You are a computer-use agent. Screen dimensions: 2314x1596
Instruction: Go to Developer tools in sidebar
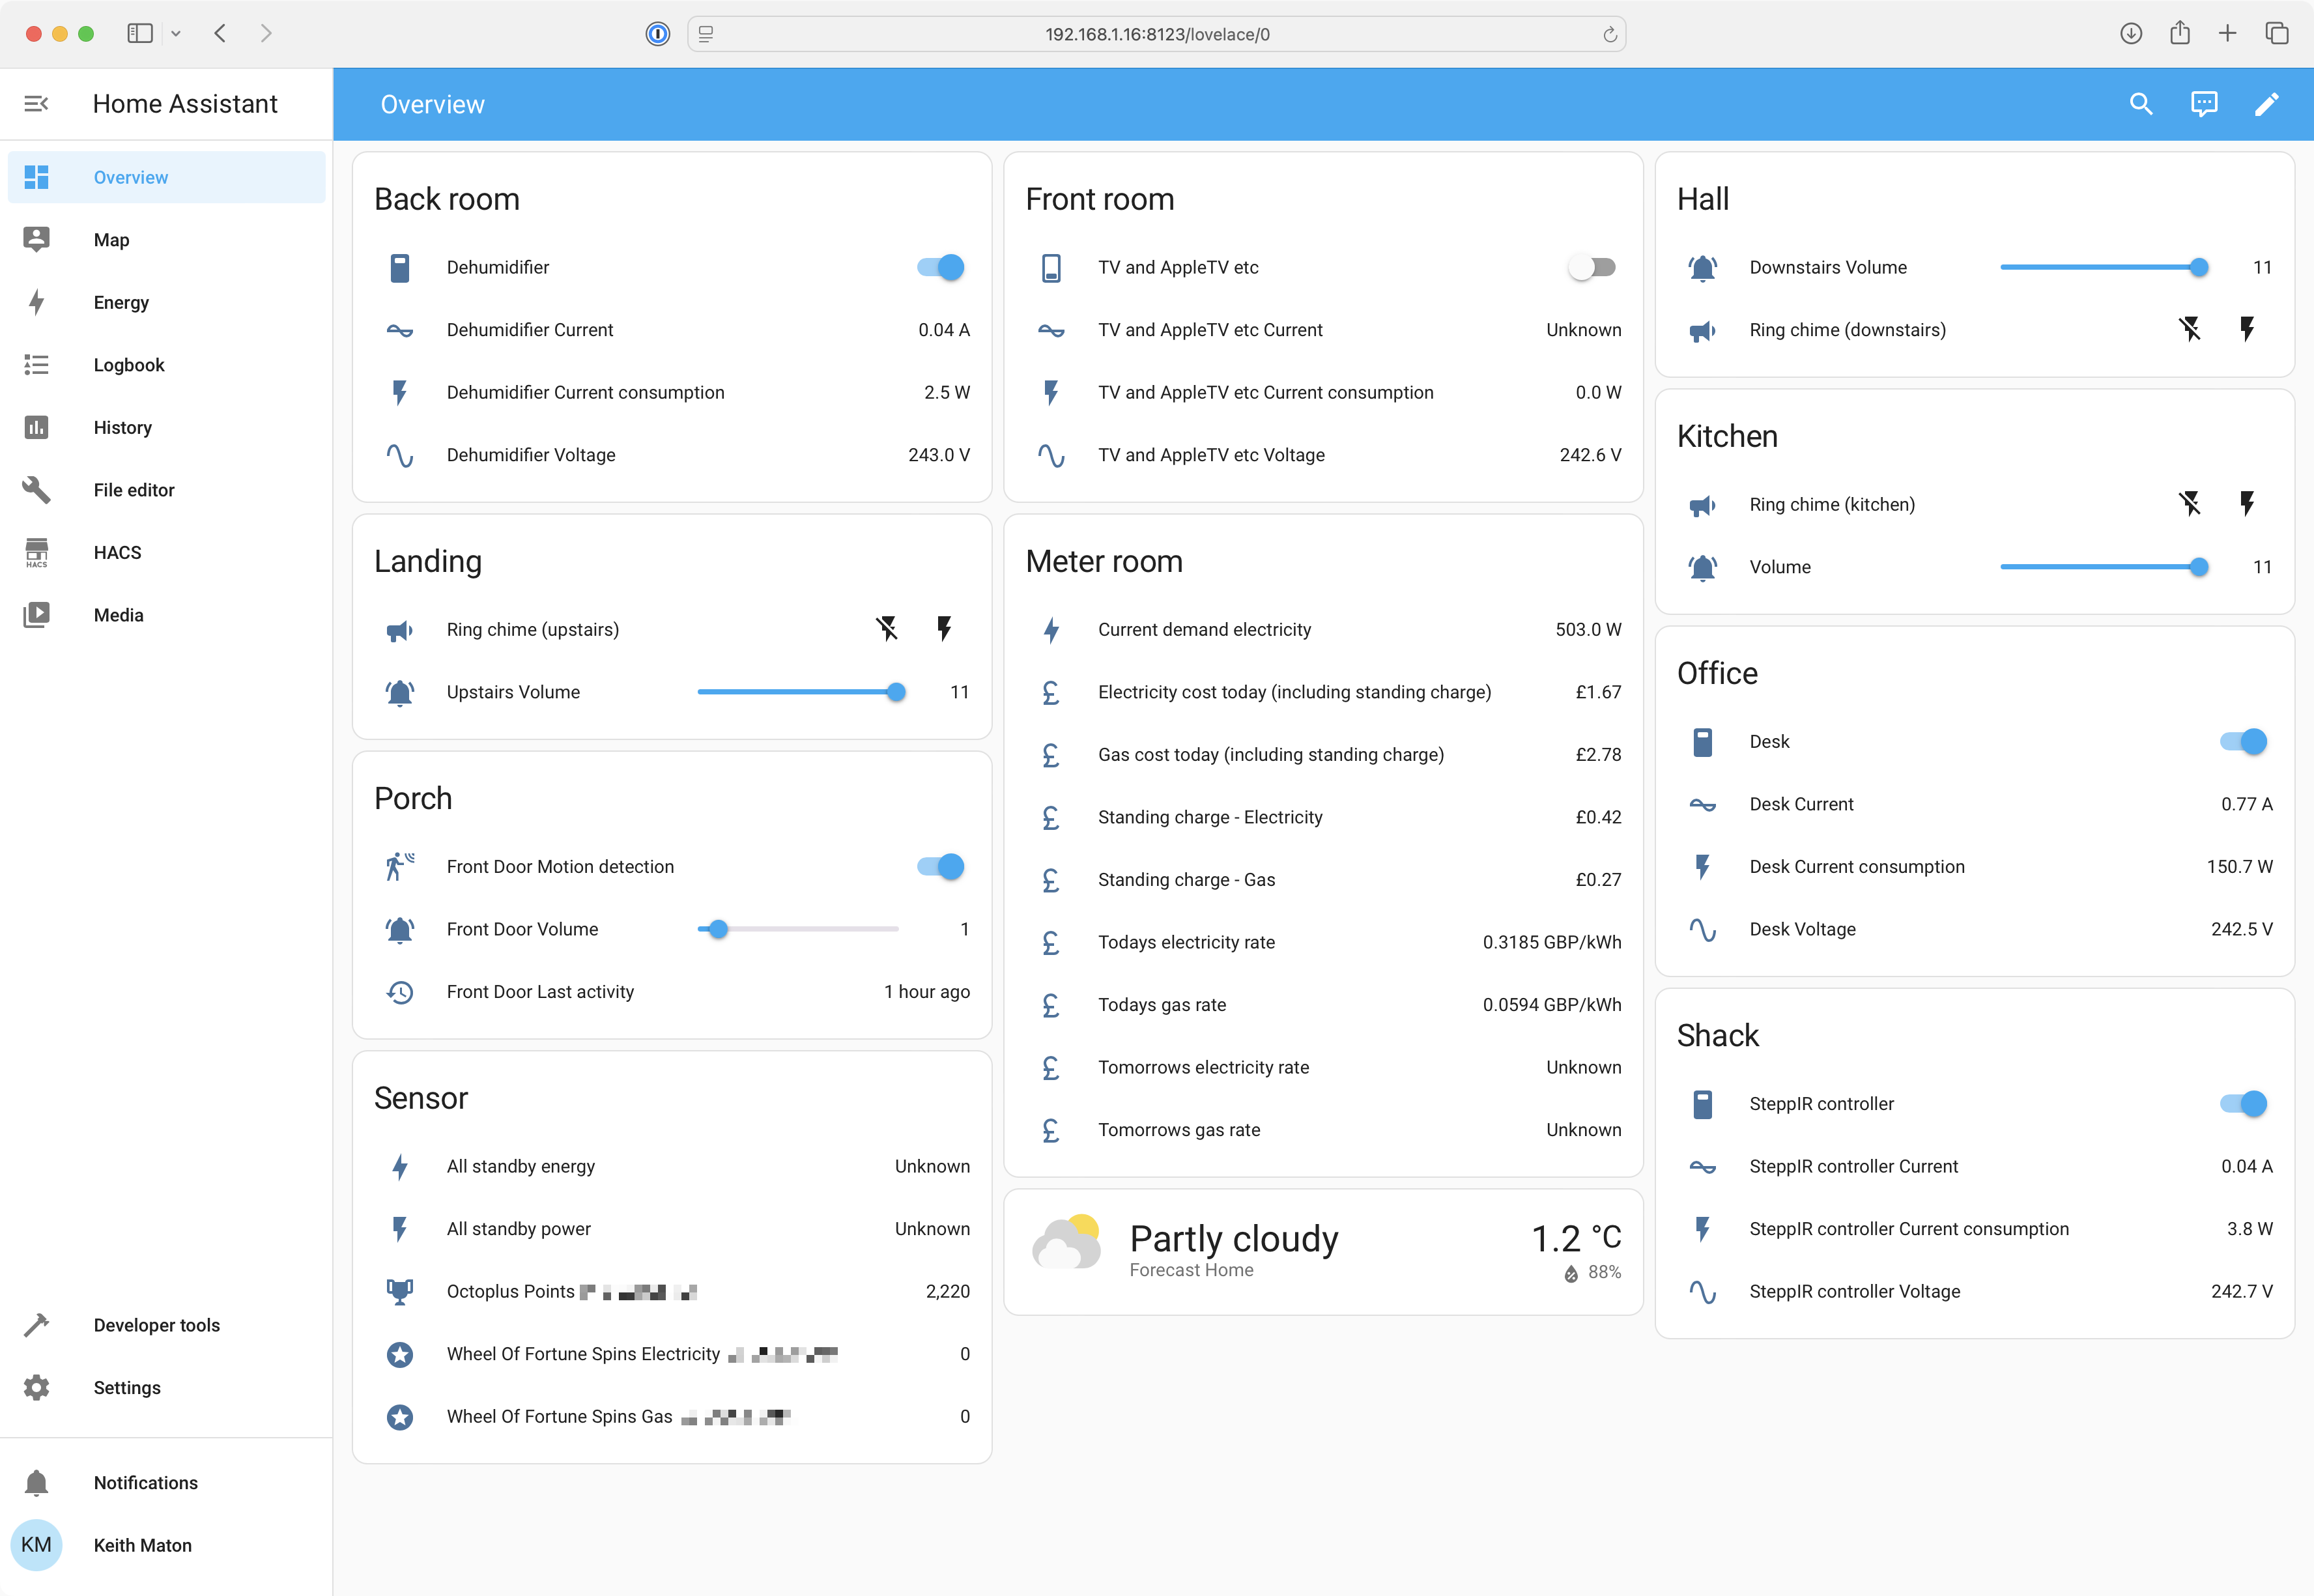(156, 1325)
